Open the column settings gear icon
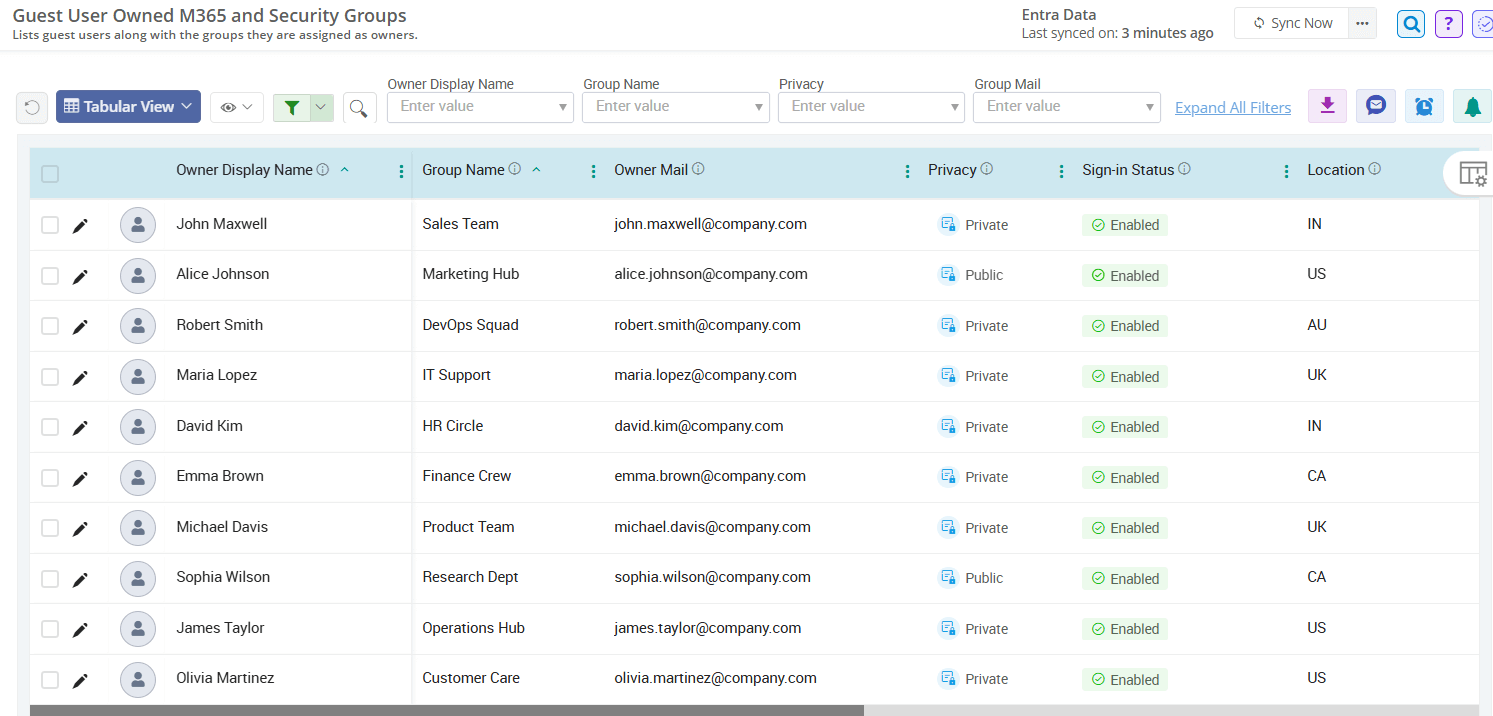 [1474, 173]
